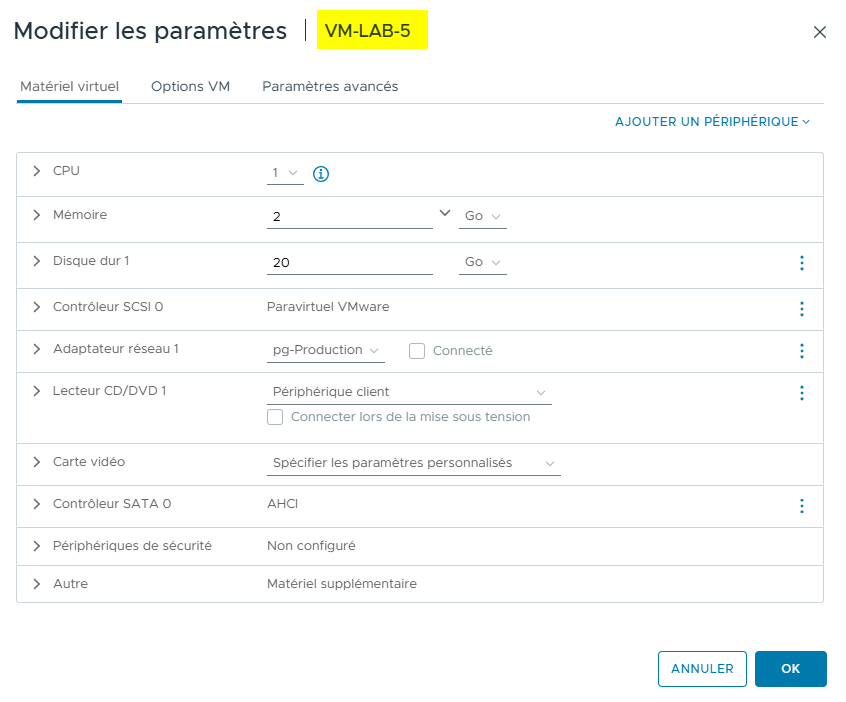The height and width of the screenshot is (702, 846).
Task: Click the Contrôleur SATA 0 kebab icon
Action: (801, 506)
